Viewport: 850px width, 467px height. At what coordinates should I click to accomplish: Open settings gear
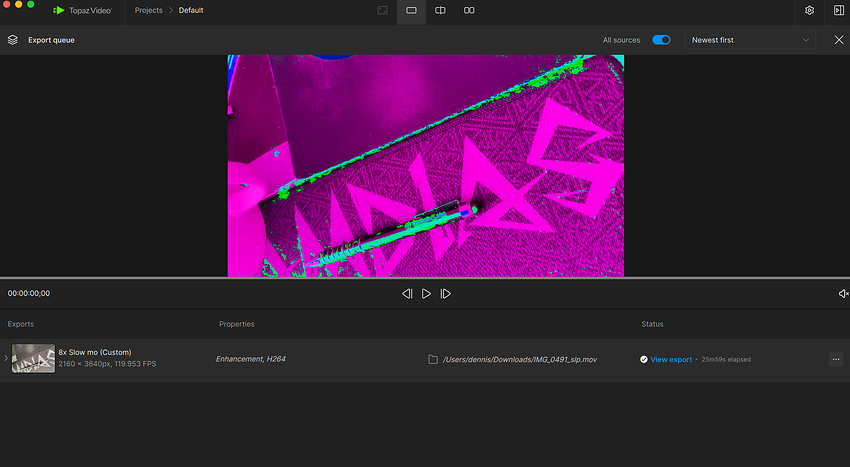click(809, 10)
